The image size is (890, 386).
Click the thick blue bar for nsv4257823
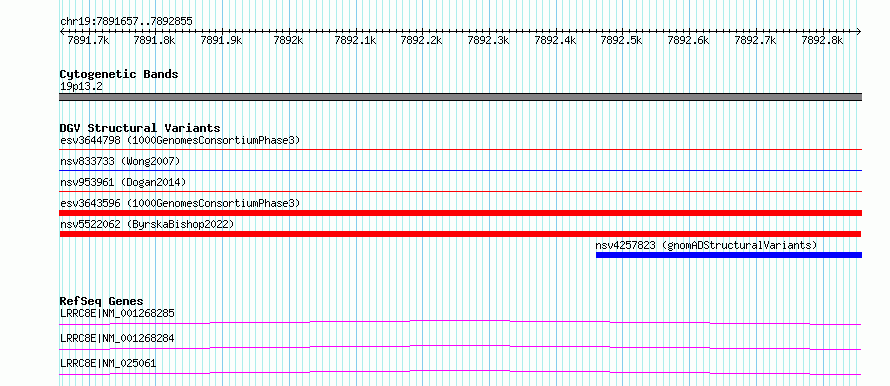(x=729, y=255)
